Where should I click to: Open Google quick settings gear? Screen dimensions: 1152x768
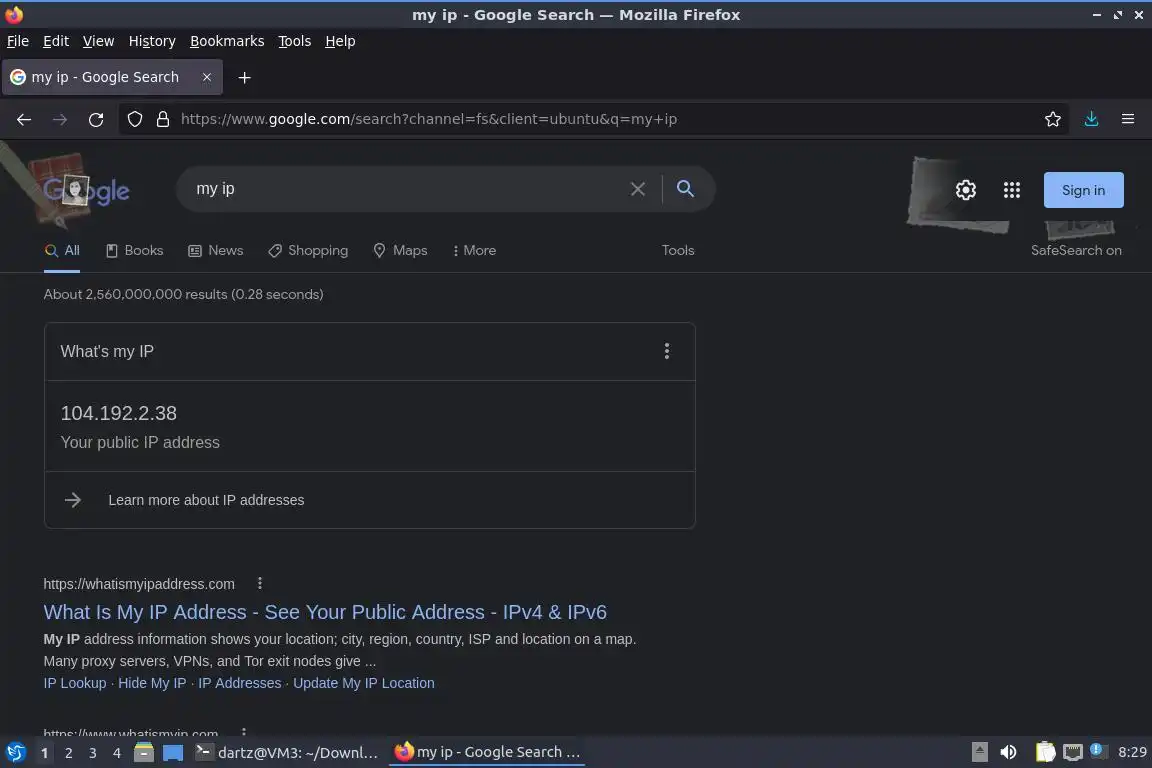coord(965,190)
